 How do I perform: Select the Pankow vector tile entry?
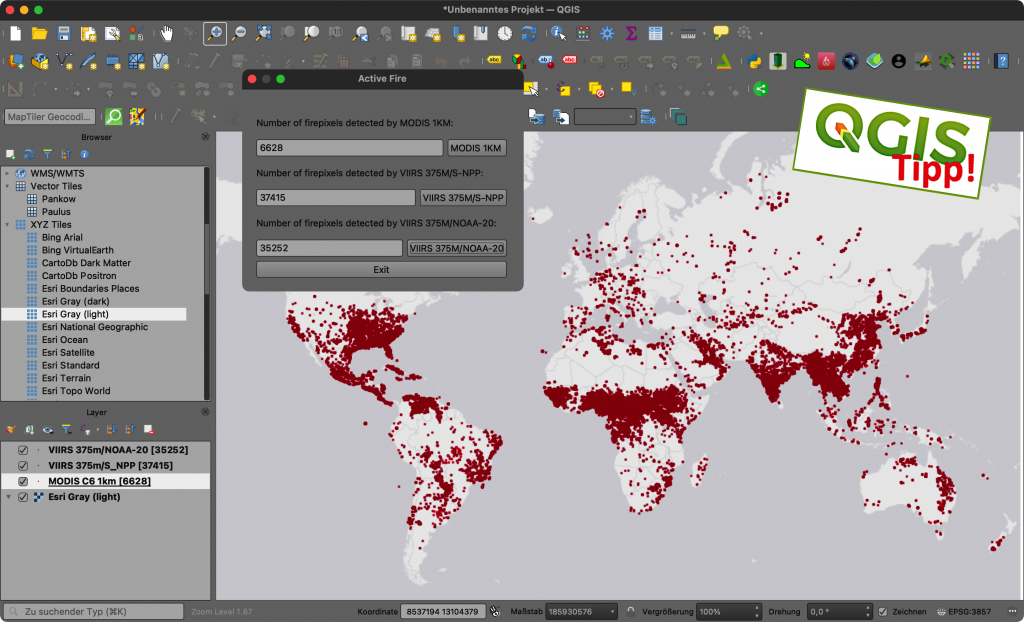[58, 199]
